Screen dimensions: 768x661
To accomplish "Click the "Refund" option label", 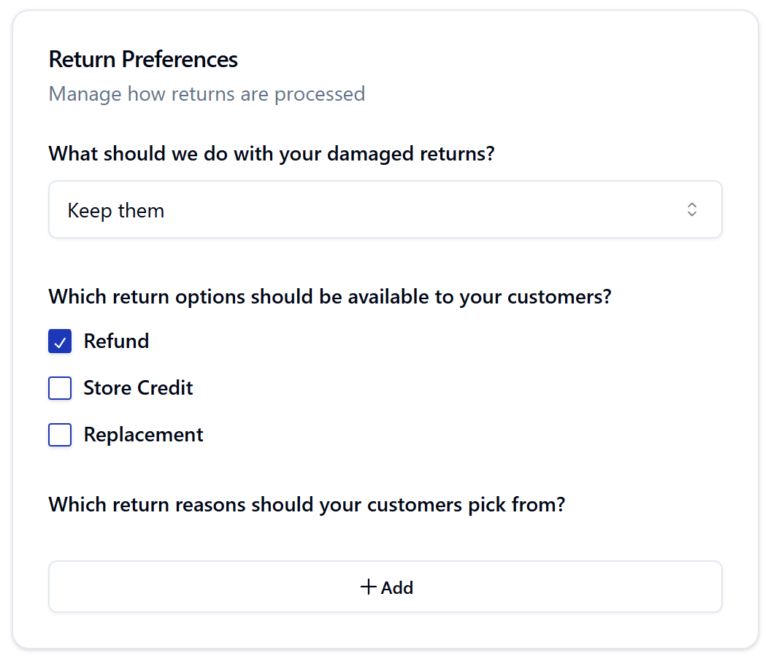I will pyautogui.click(x=116, y=341).
